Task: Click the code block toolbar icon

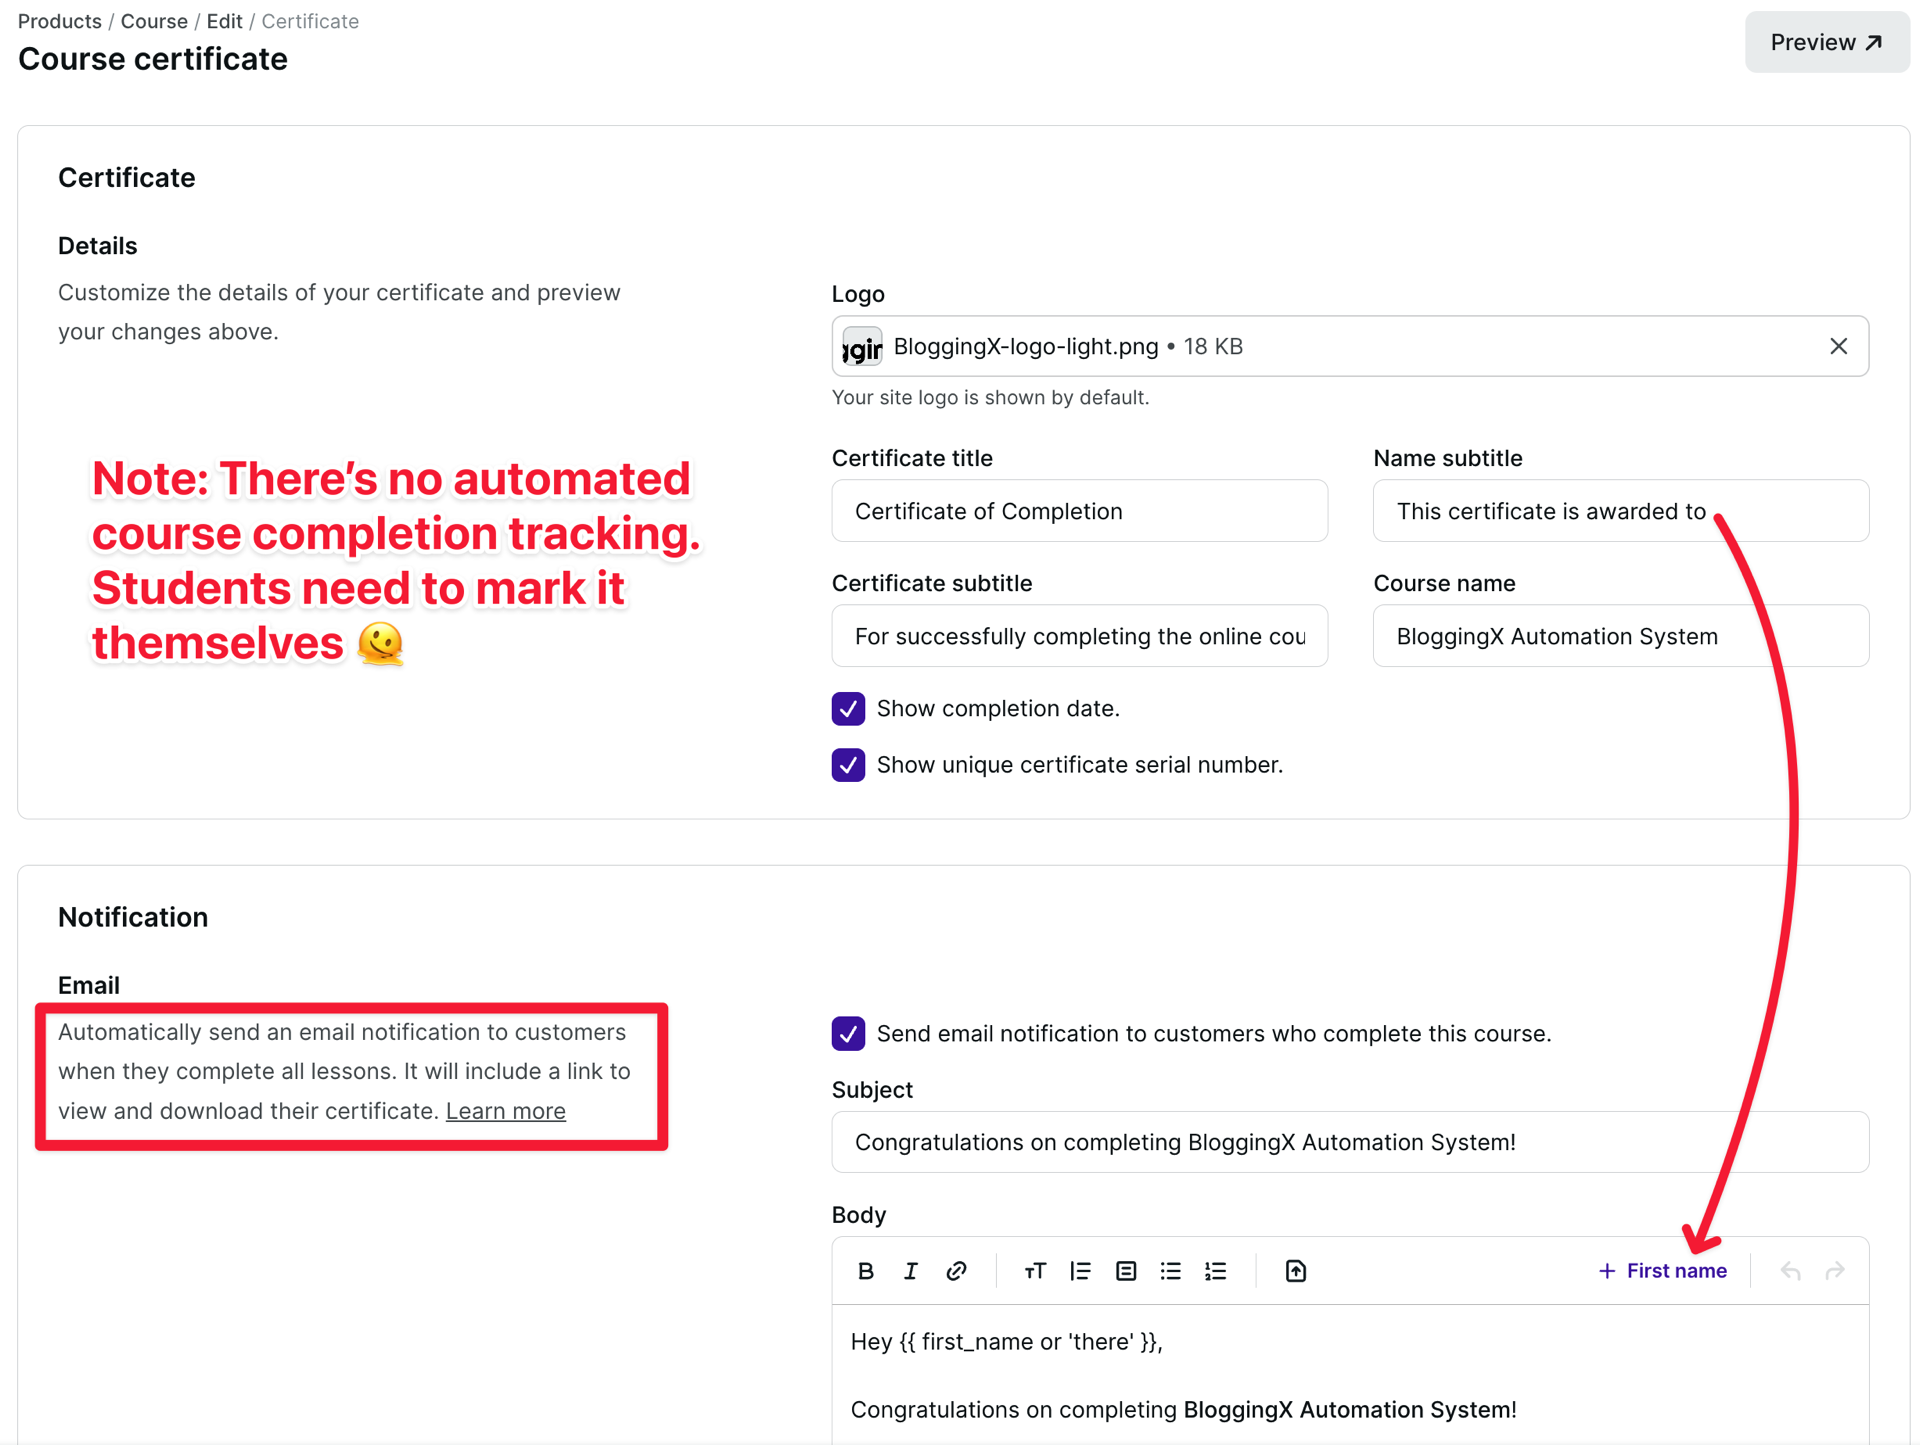Action: click(x=1126, y=1271)
